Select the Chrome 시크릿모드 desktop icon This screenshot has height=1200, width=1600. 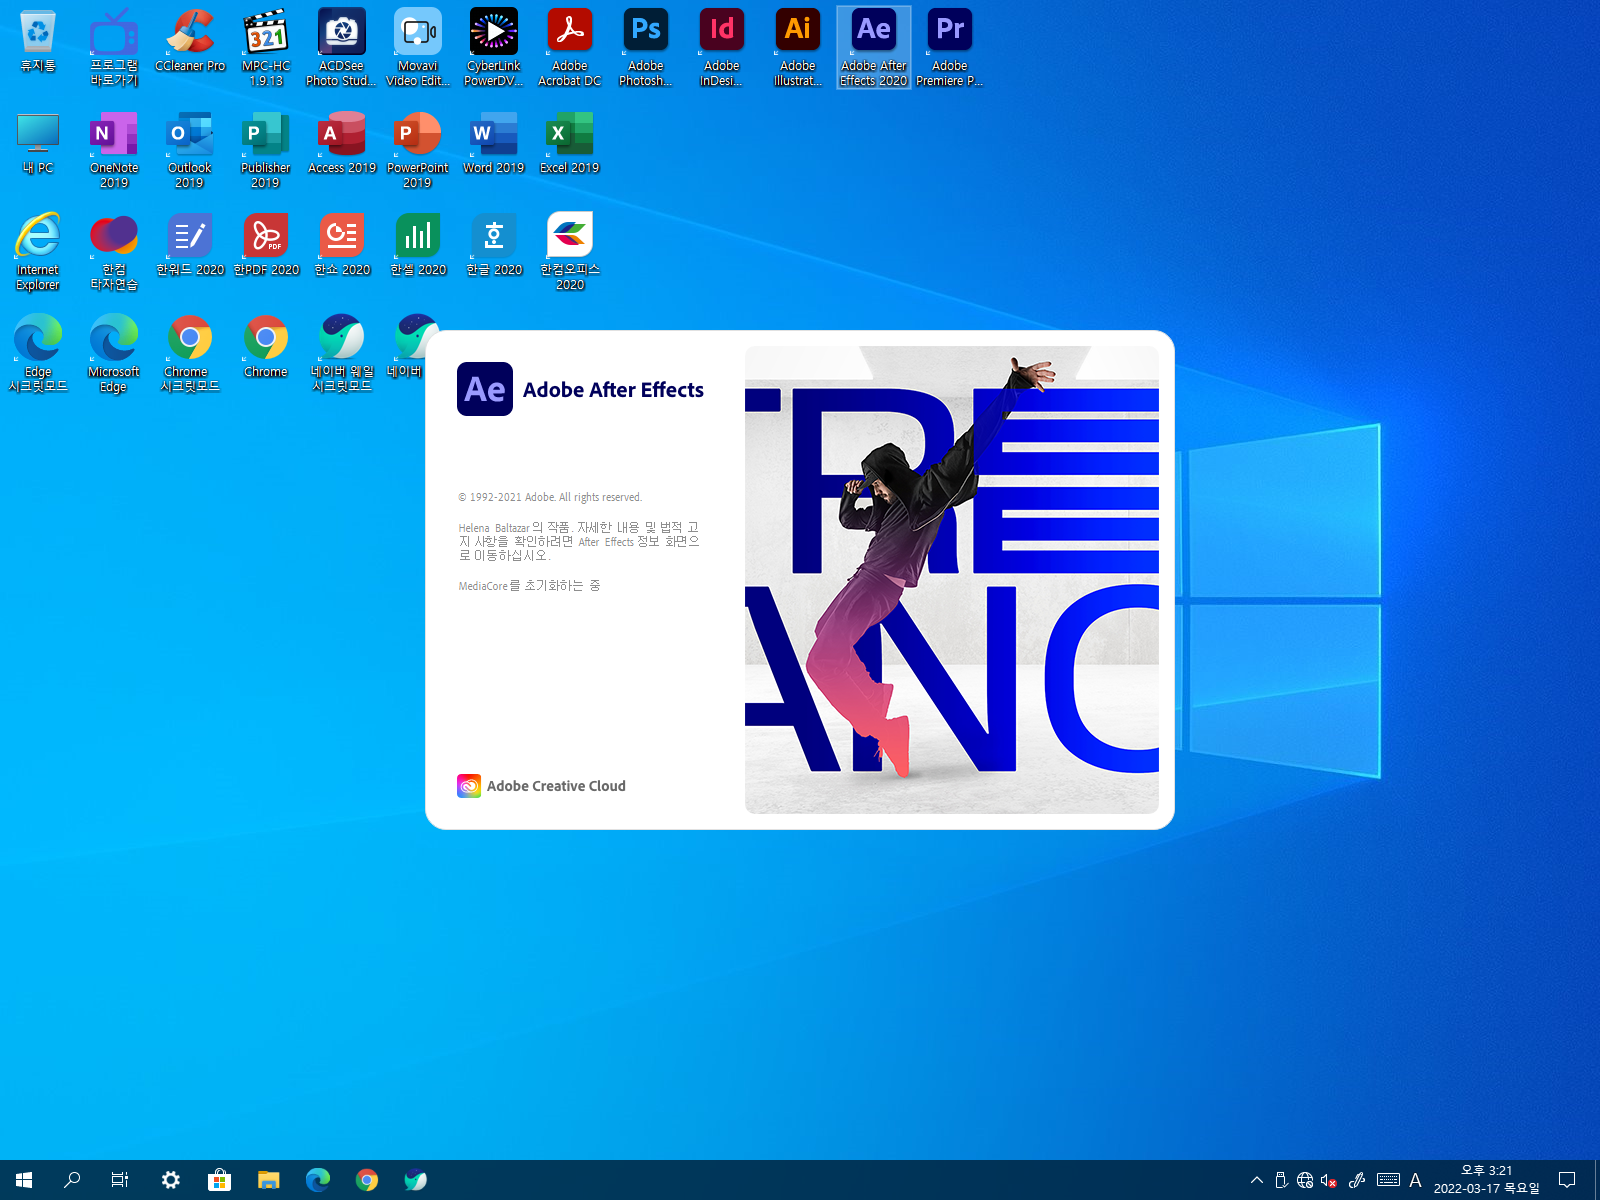pyautogui.click(x=190, y=354)
